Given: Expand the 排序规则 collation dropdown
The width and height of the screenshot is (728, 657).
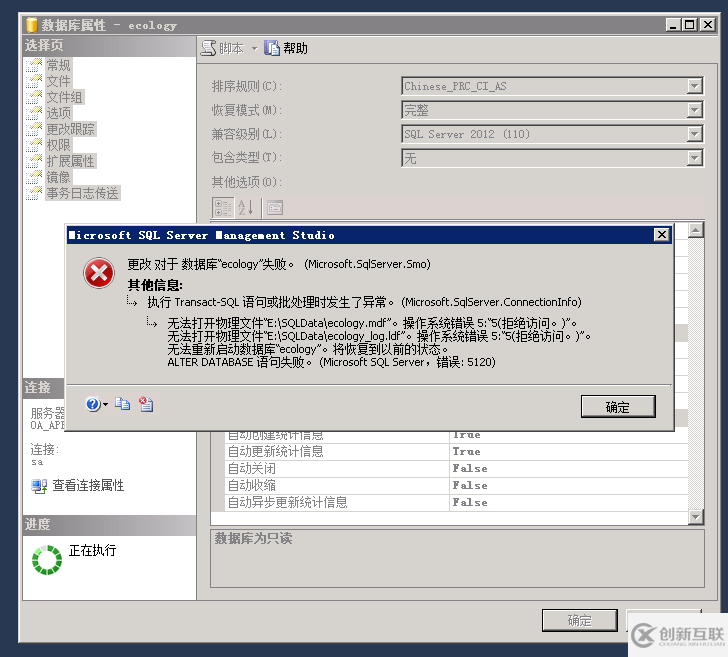Looking at the screenshot, I should [694, 86].
